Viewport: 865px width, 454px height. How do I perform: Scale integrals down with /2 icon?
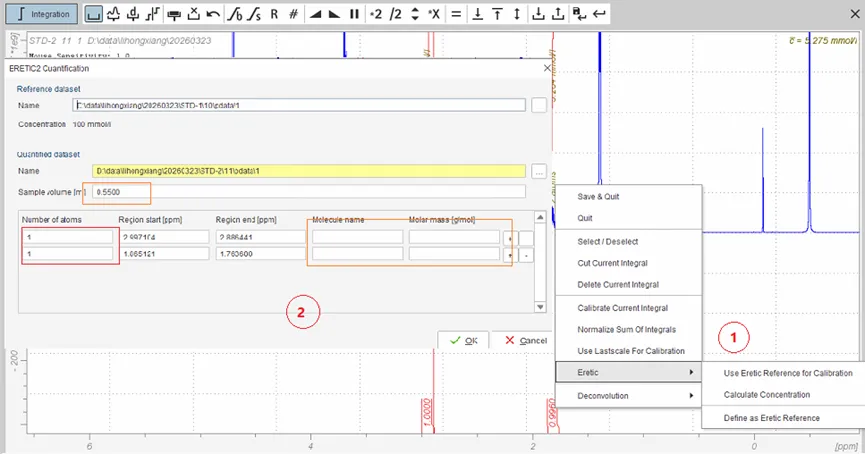[x=396, y=14]
